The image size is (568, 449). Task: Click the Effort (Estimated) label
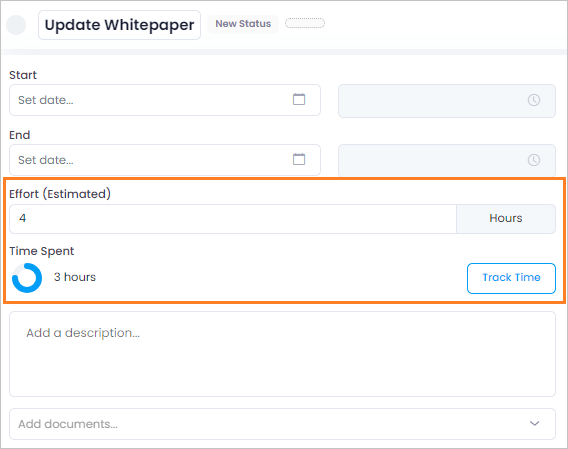[x=60, y=194]
